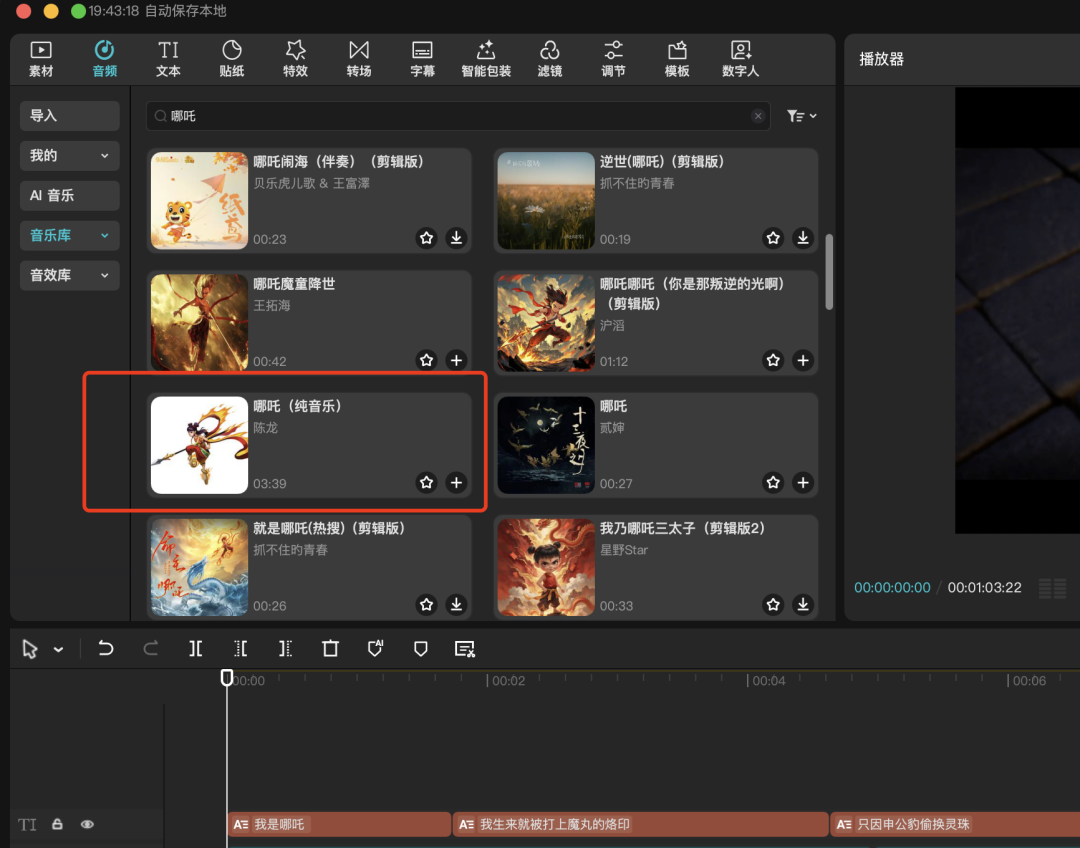Switch to the 文本 (text) tab

point(167,58)
